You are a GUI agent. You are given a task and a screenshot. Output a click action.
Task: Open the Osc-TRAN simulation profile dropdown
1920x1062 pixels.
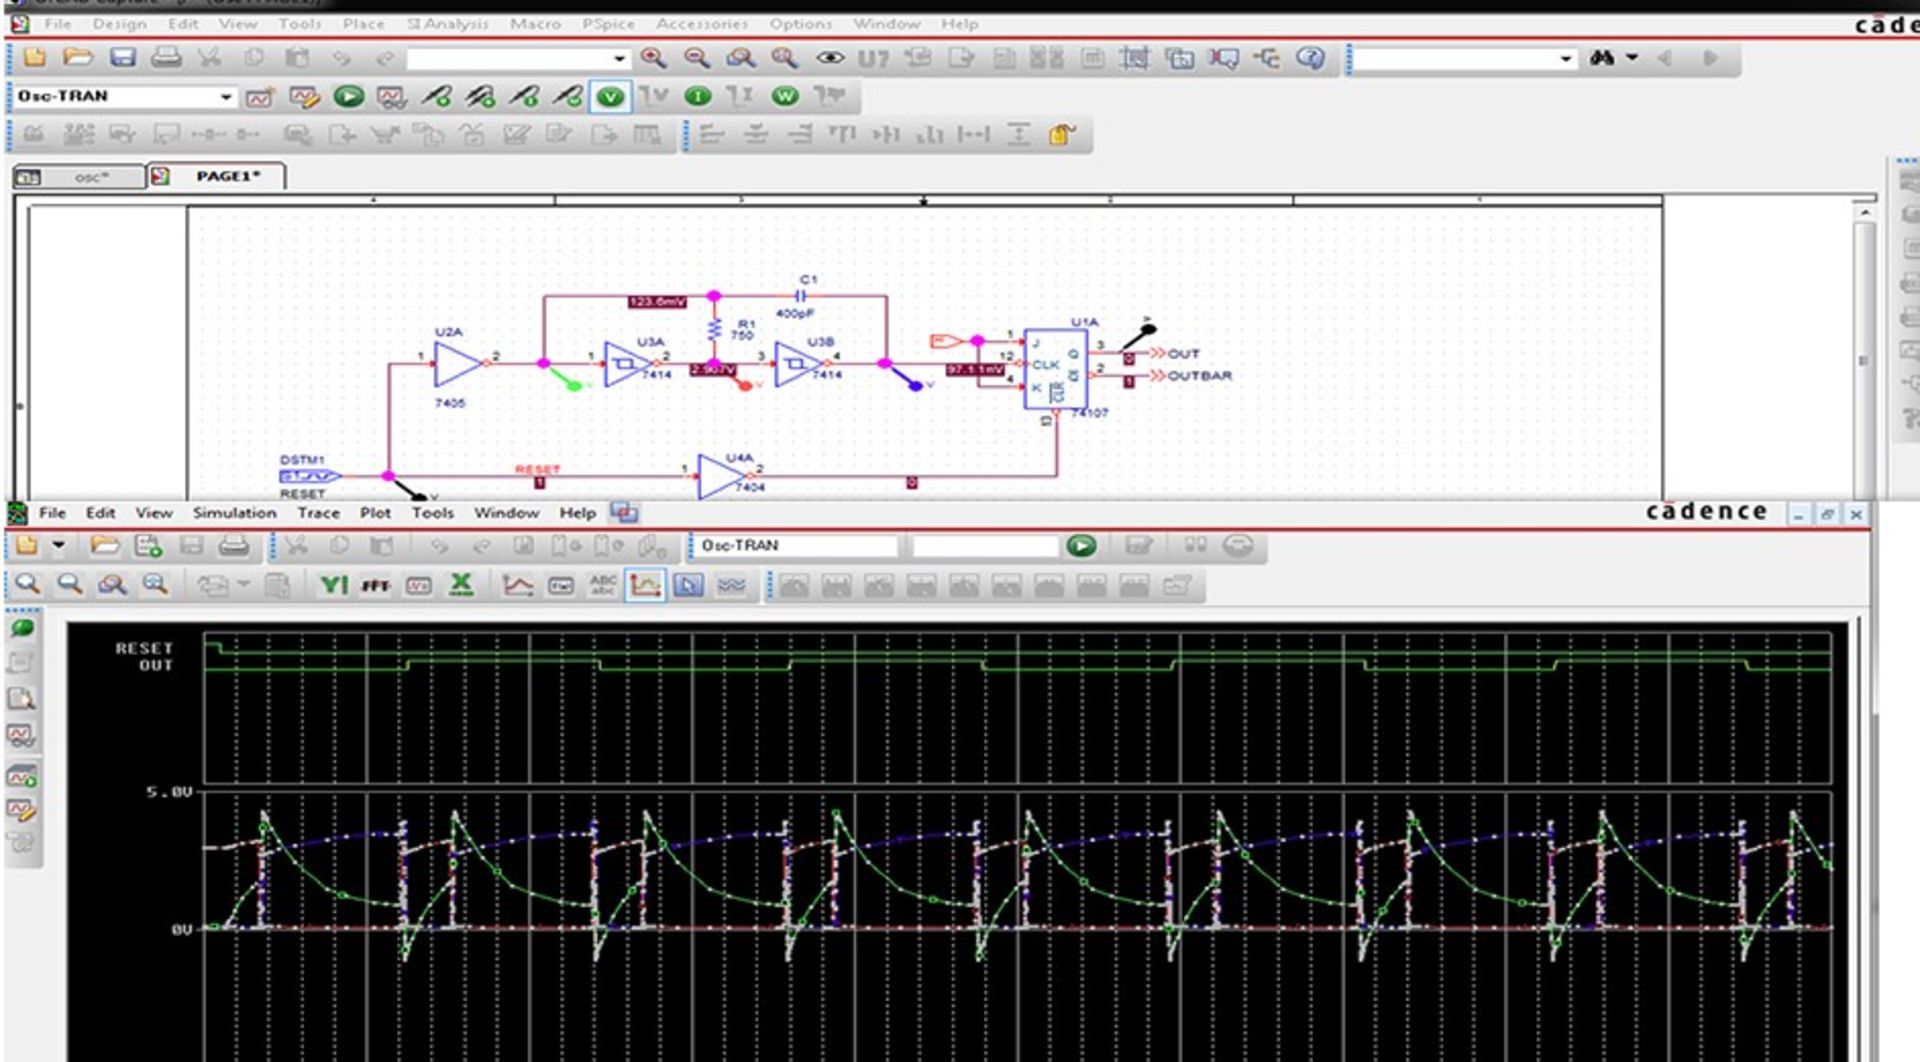point(226,96)
